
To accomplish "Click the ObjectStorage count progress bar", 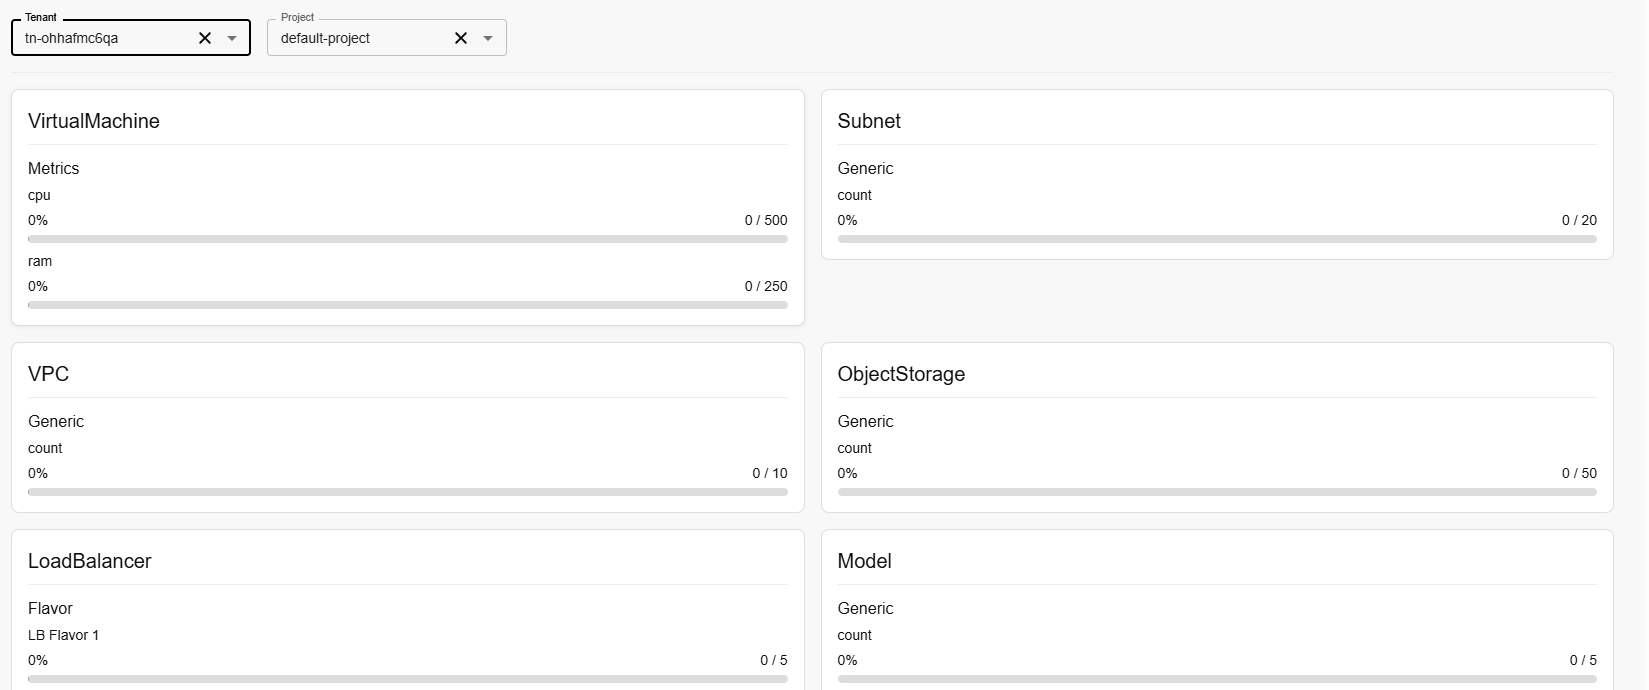I will (x=1216, y=492).
